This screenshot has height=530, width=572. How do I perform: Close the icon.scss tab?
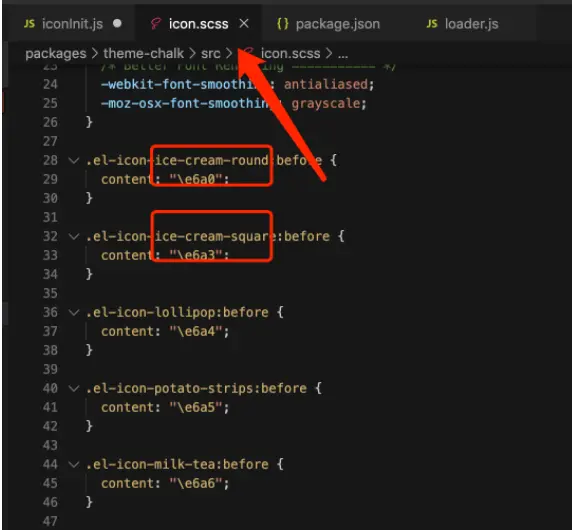(x=244, y=24)
